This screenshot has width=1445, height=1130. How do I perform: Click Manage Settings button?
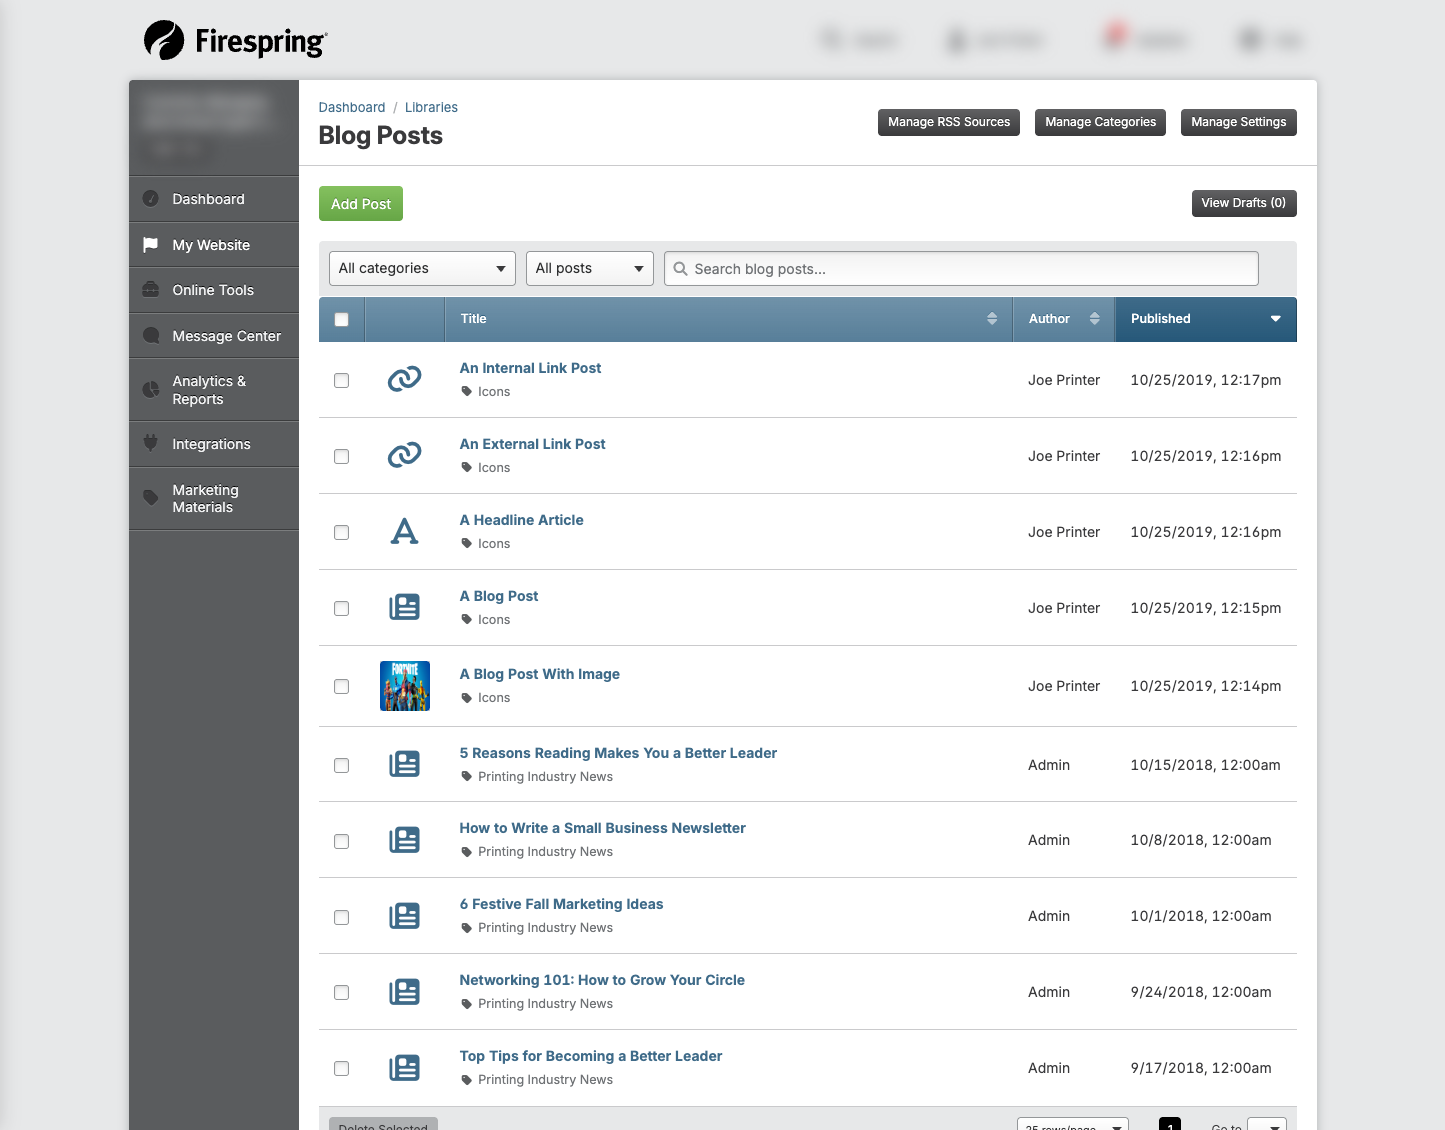(1239, 122)
